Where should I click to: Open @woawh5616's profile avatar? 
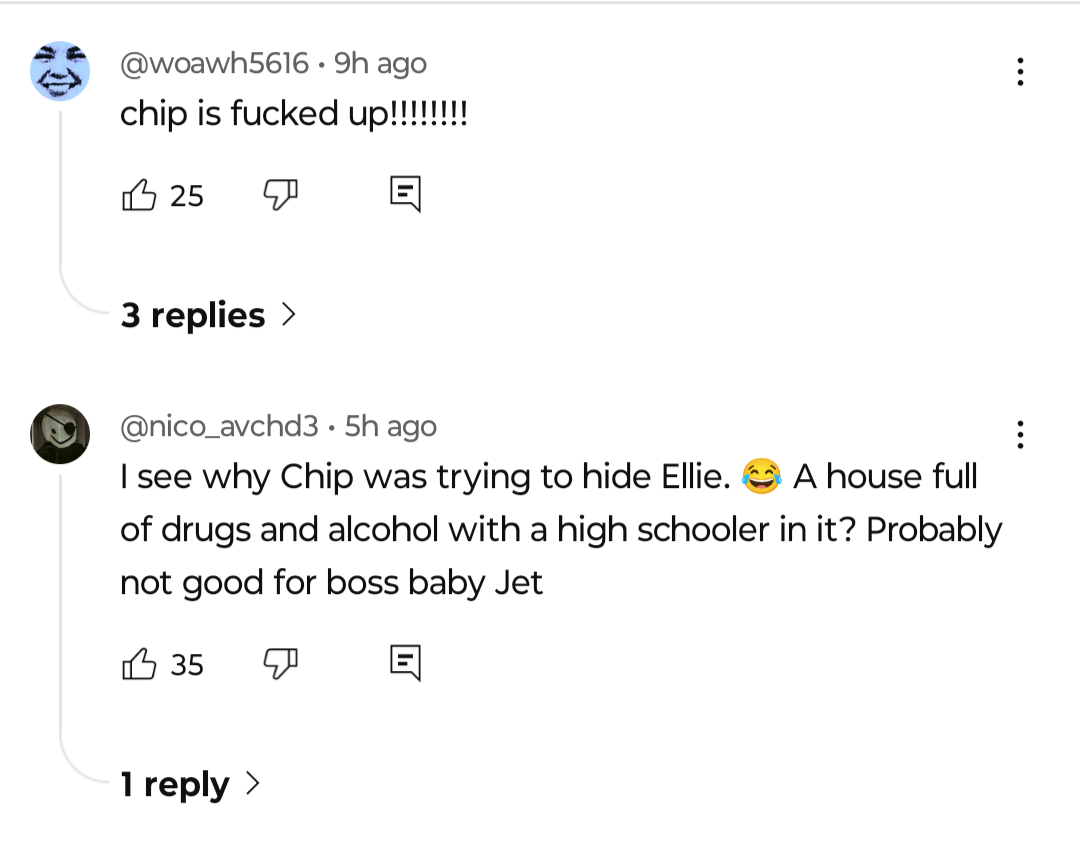point(60,71)
